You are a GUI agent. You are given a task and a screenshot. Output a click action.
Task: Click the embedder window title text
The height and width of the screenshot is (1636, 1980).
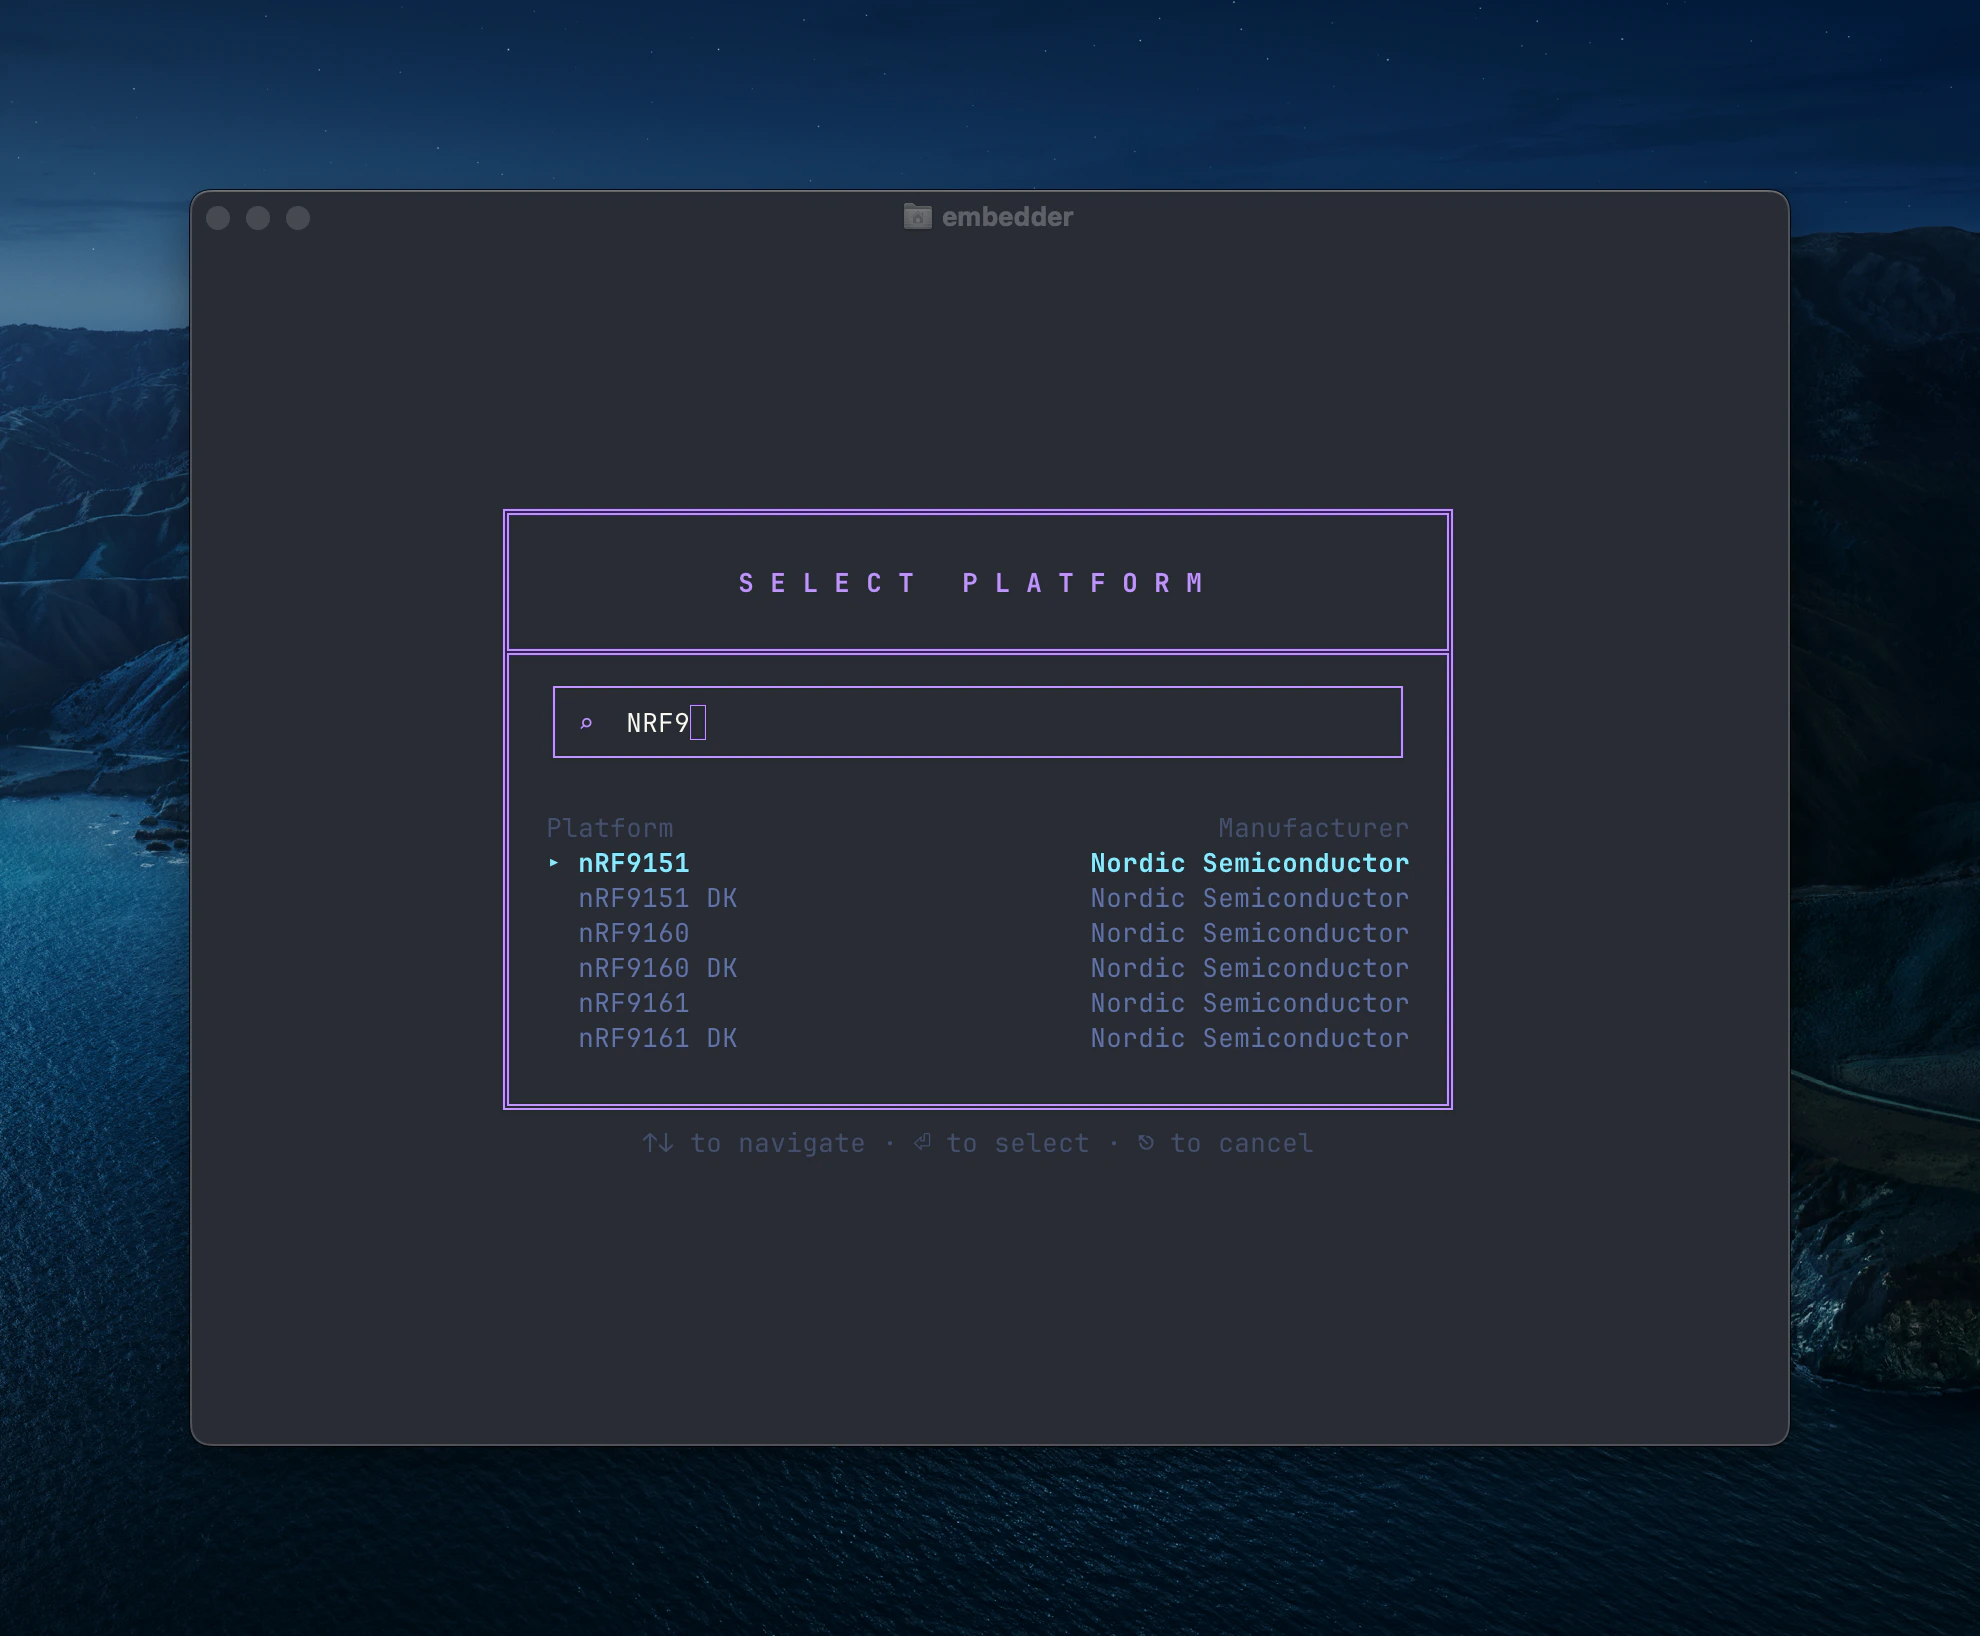pos(1007,217)
